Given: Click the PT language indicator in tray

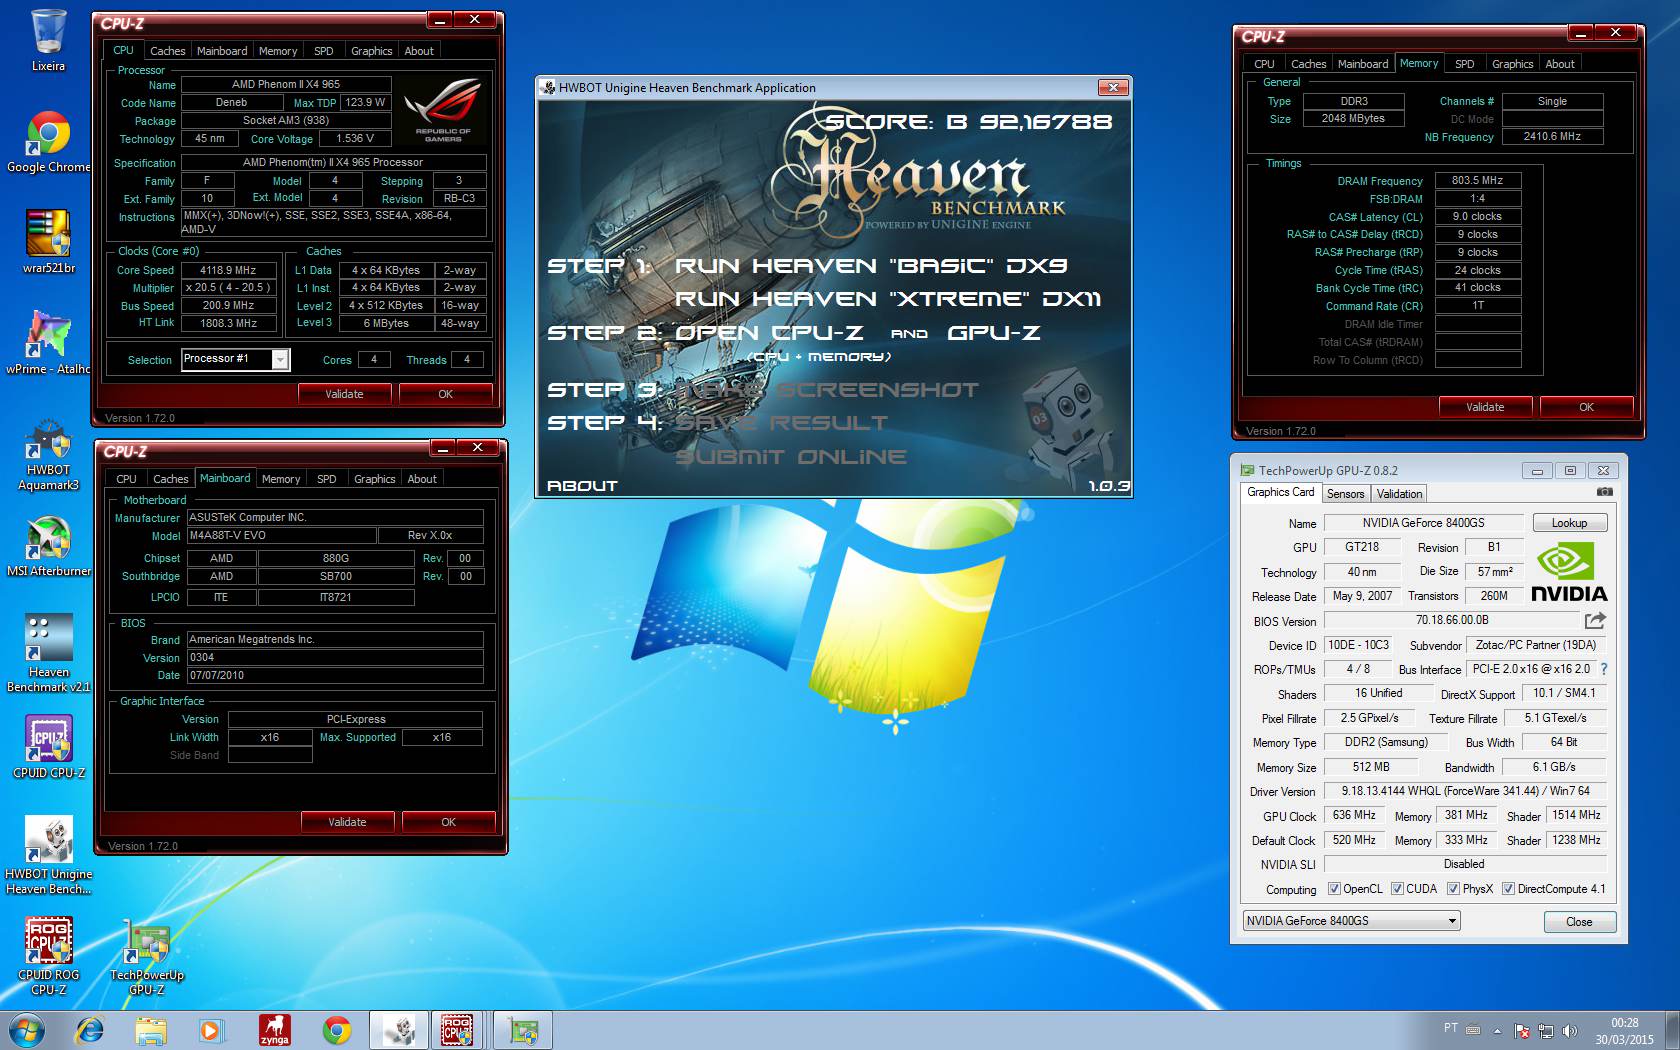Looking at the screenshot, I should point(1450,1028).
